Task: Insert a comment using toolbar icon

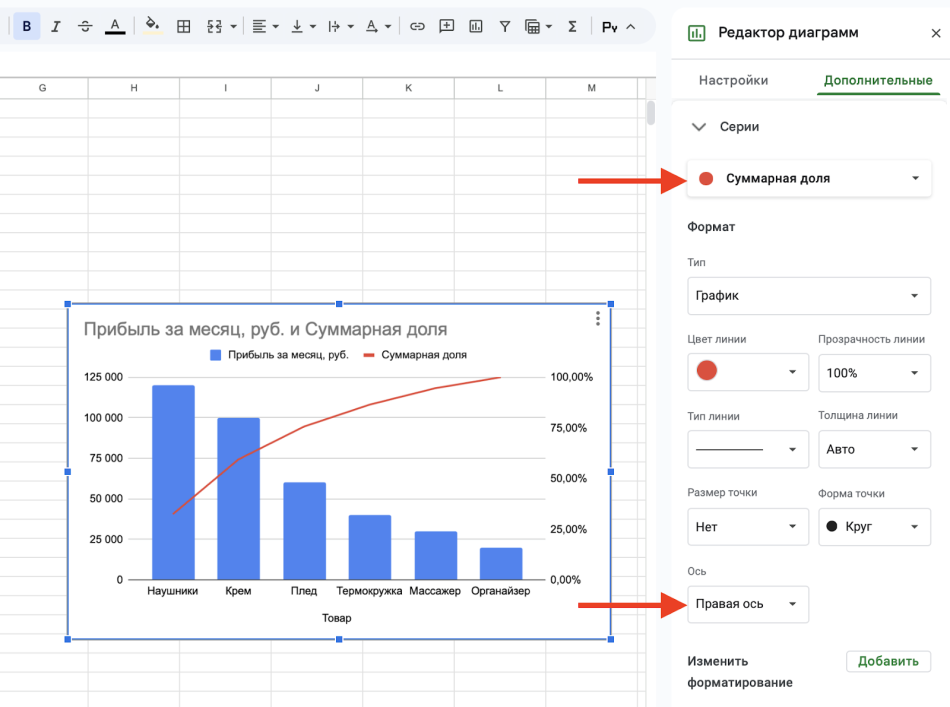Action: pyautogui.click(x=447, y=26)
